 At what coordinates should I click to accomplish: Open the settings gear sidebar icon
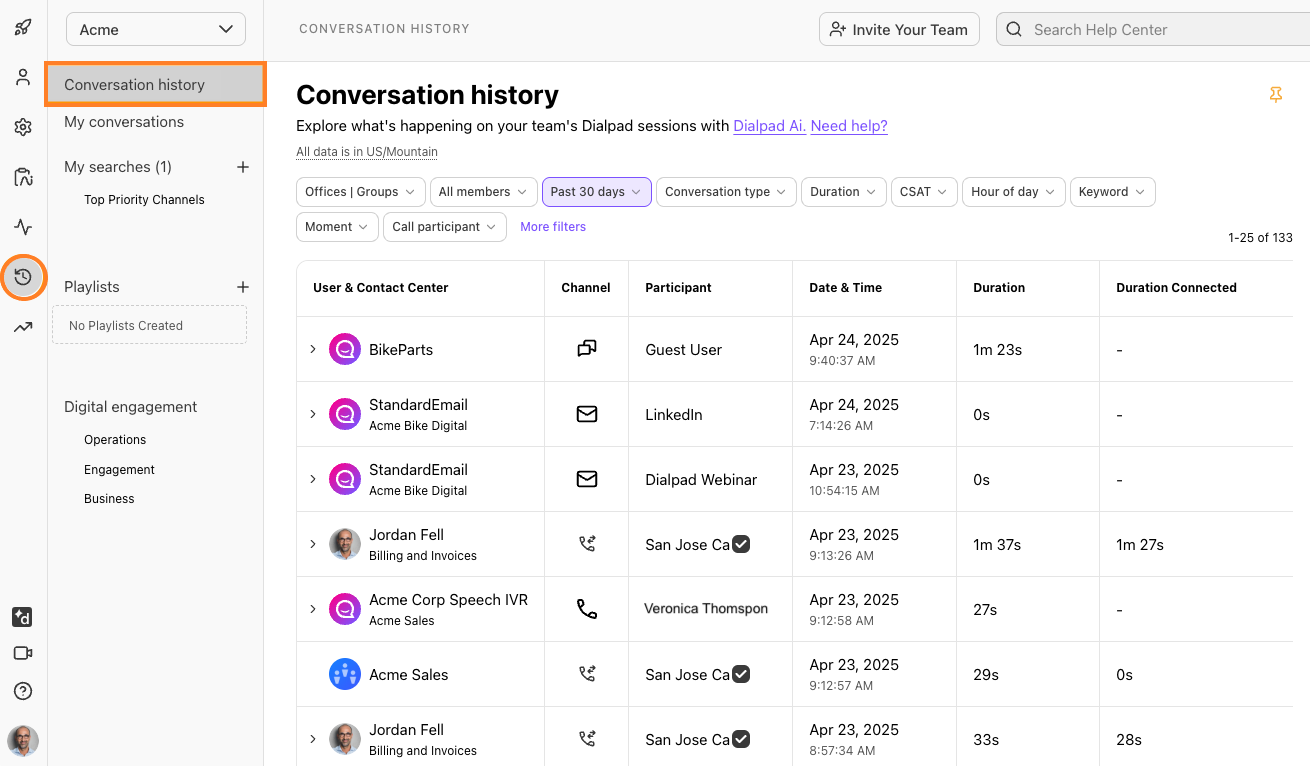pyautogui.click(x=23, y=127)
